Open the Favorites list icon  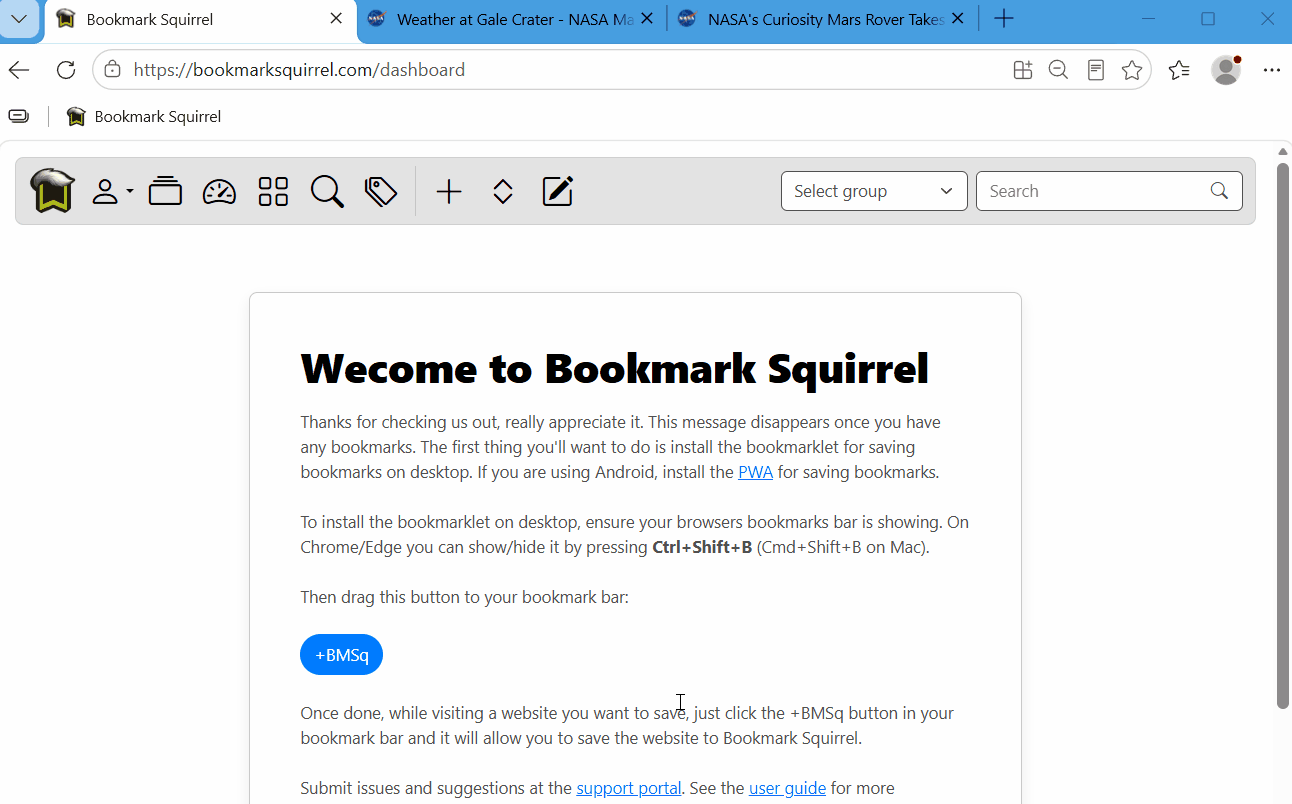(1179, 70)
